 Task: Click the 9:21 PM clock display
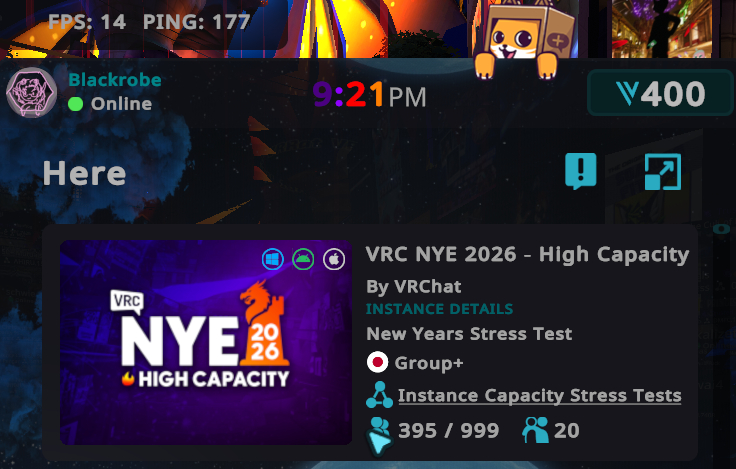pos(369,94)
